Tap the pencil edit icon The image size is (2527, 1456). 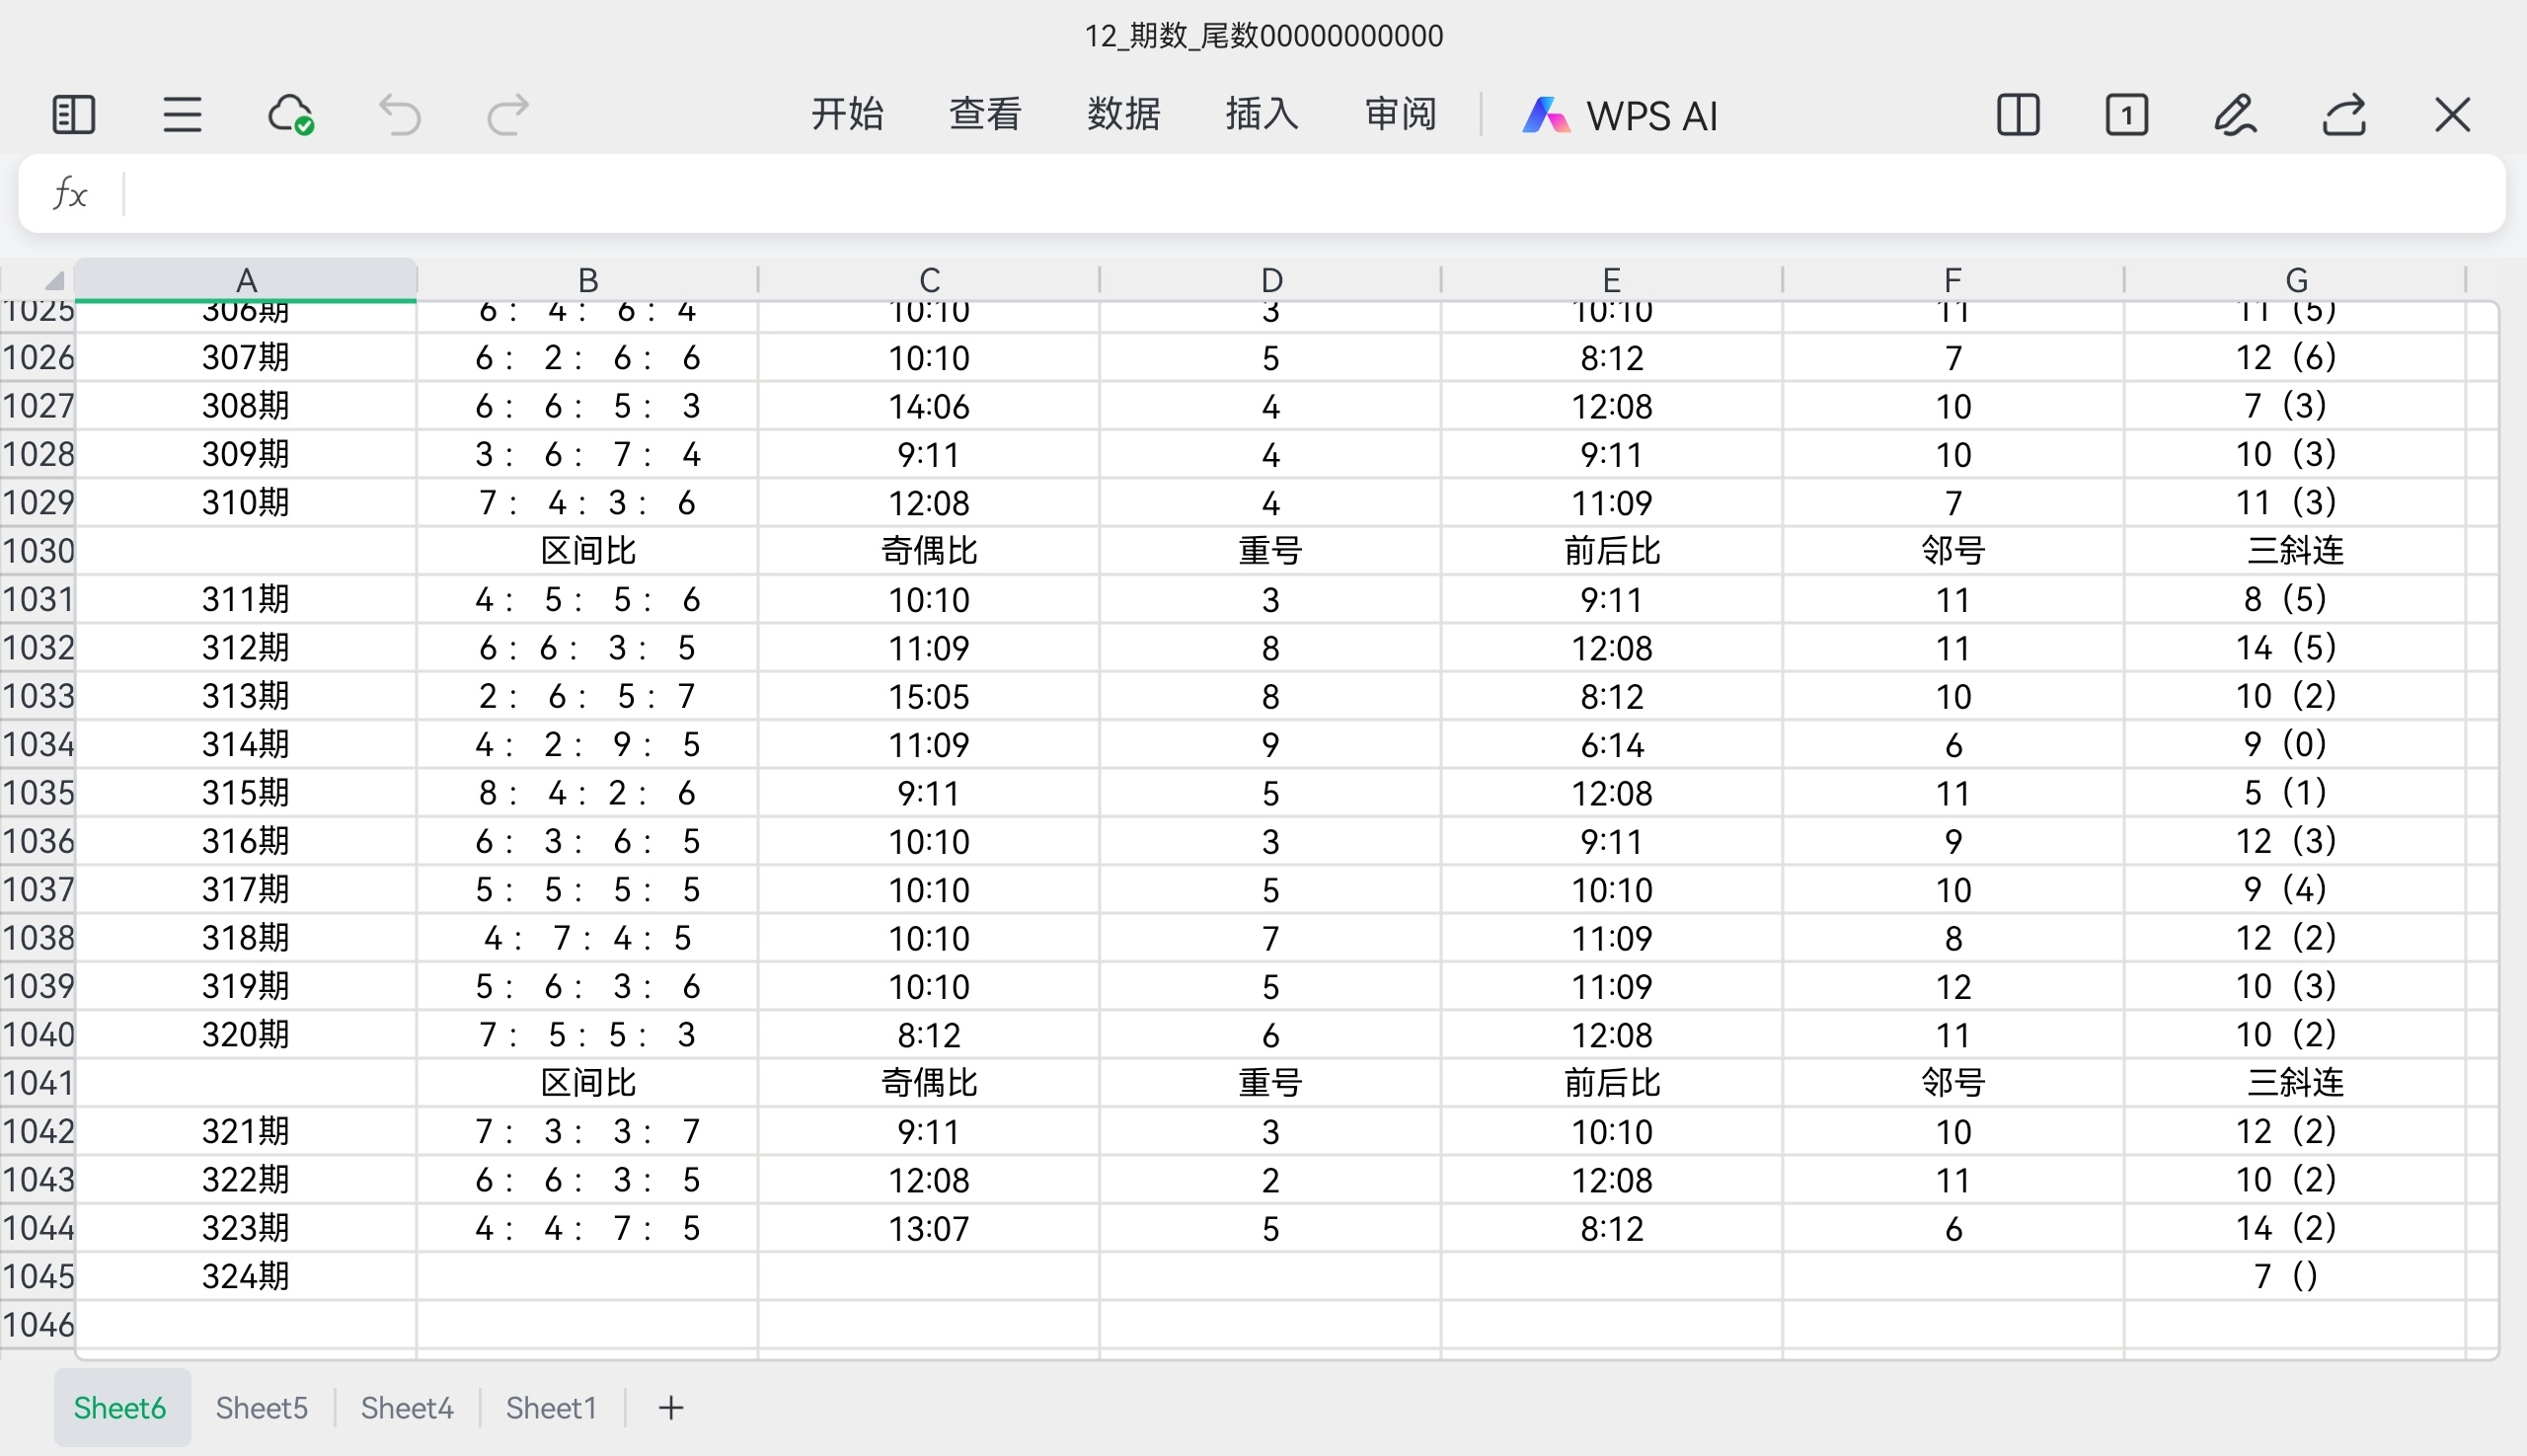[2235, 115]
